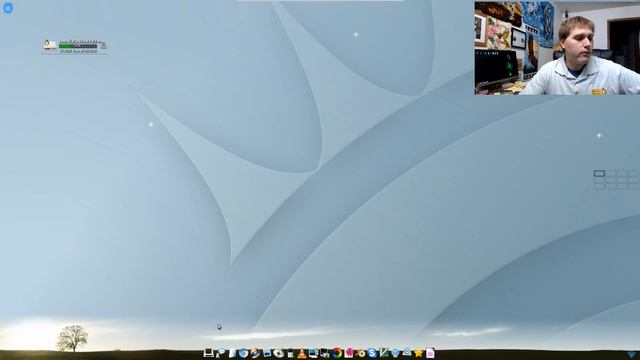Click the blue circle icon at top-left corner

8,8
